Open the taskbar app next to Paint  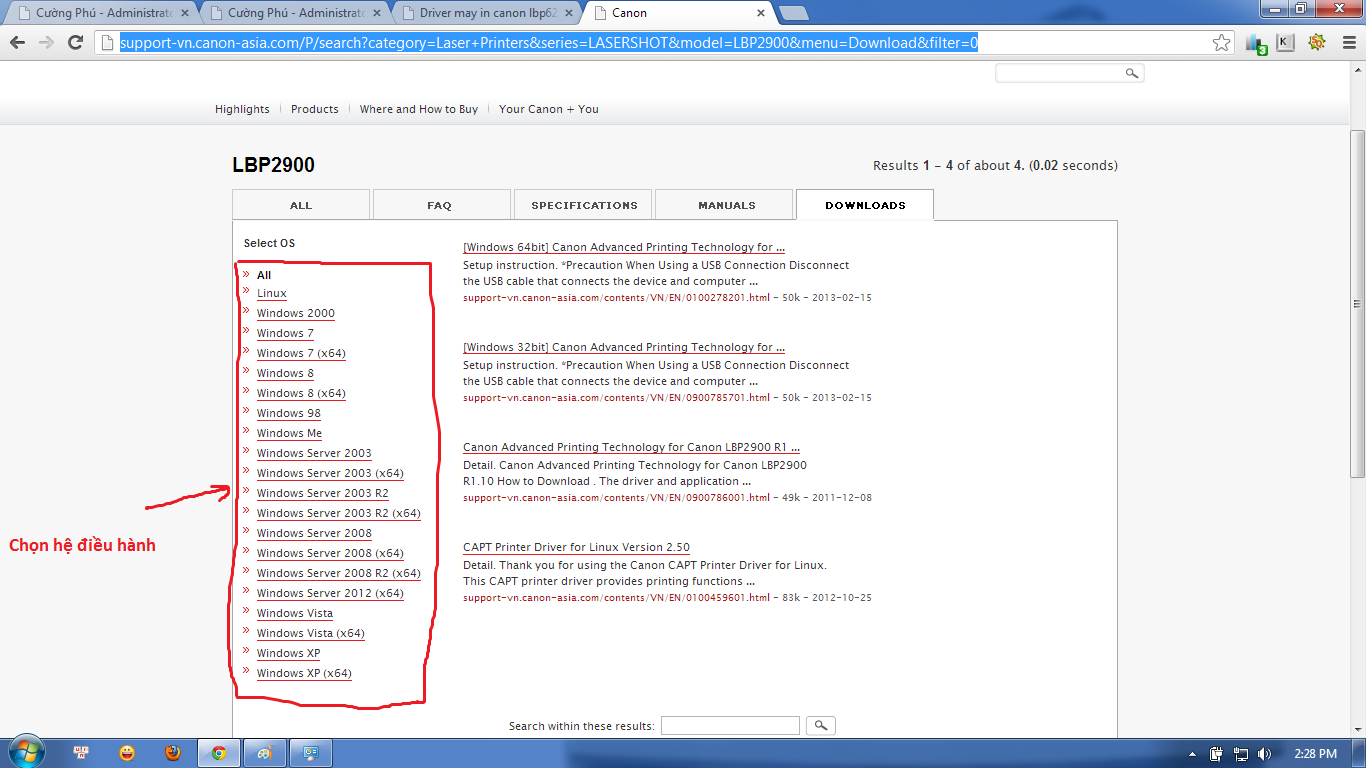[x=310, y=753]
